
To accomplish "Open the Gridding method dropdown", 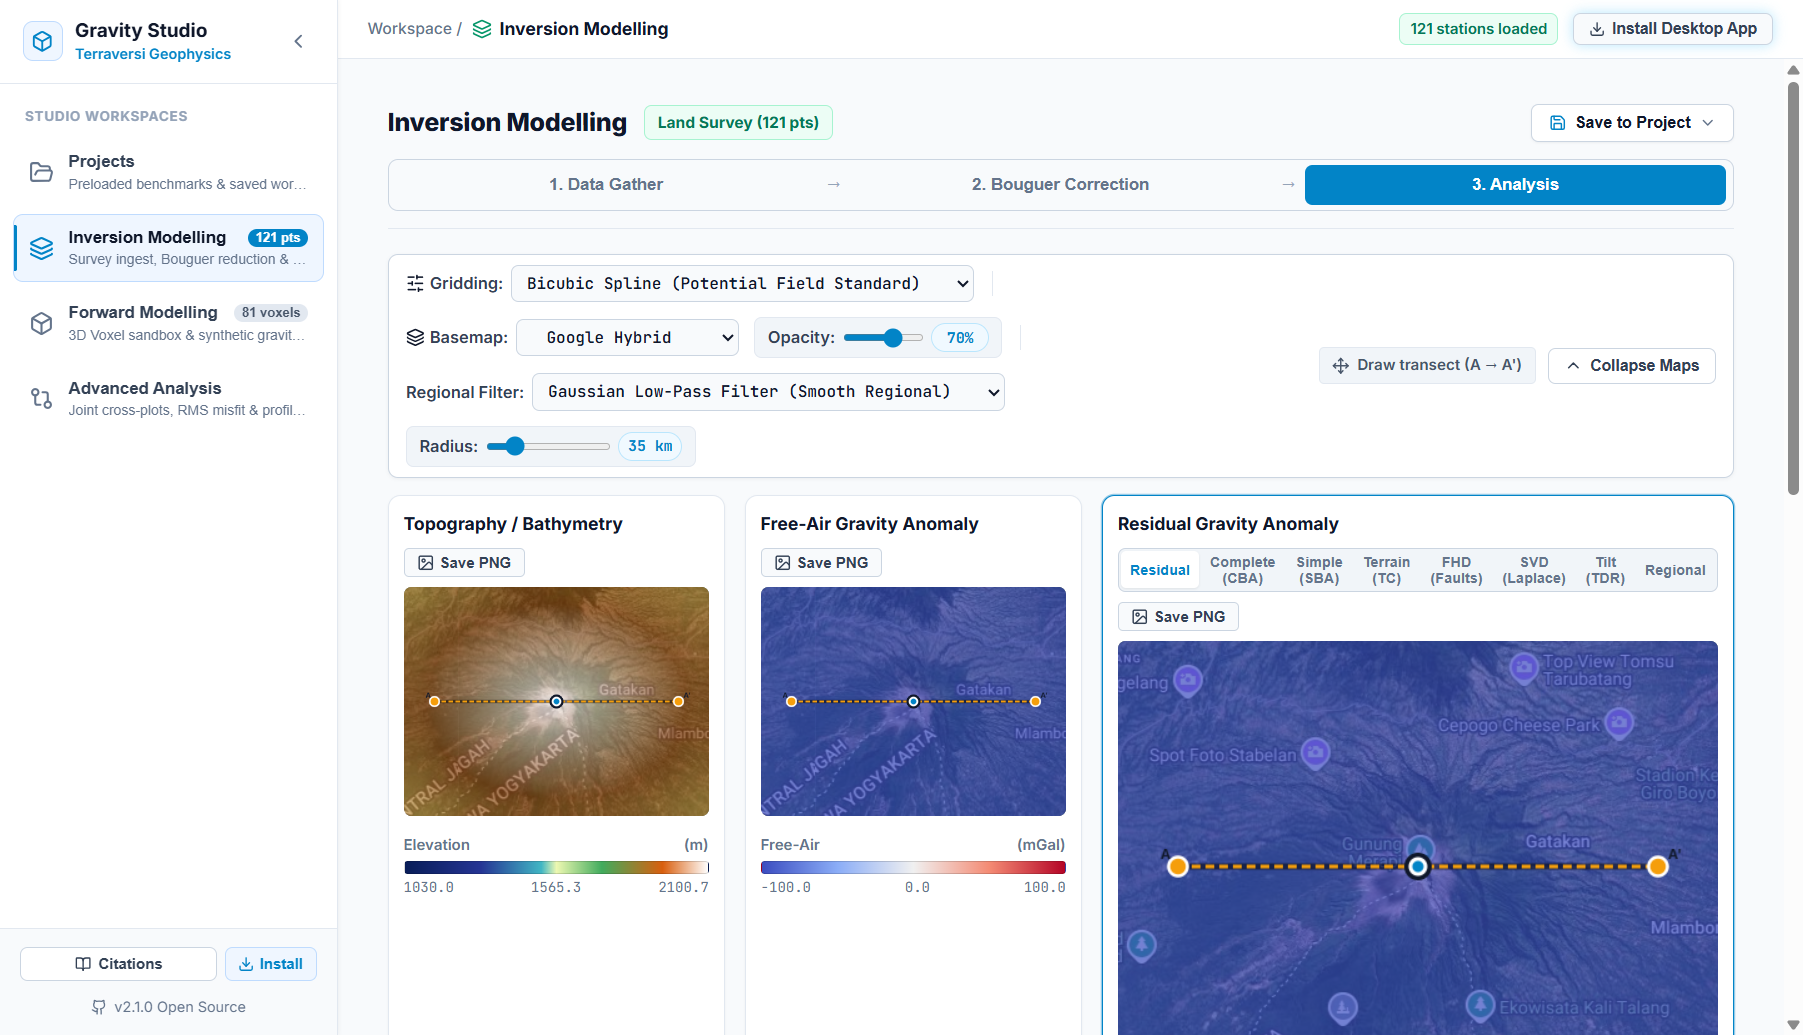I will [x=742, y=283].
